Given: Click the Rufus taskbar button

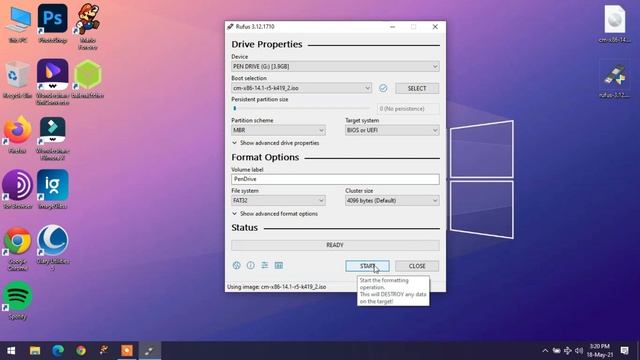Looking at the screenshot, I should [x=150, y=351].
